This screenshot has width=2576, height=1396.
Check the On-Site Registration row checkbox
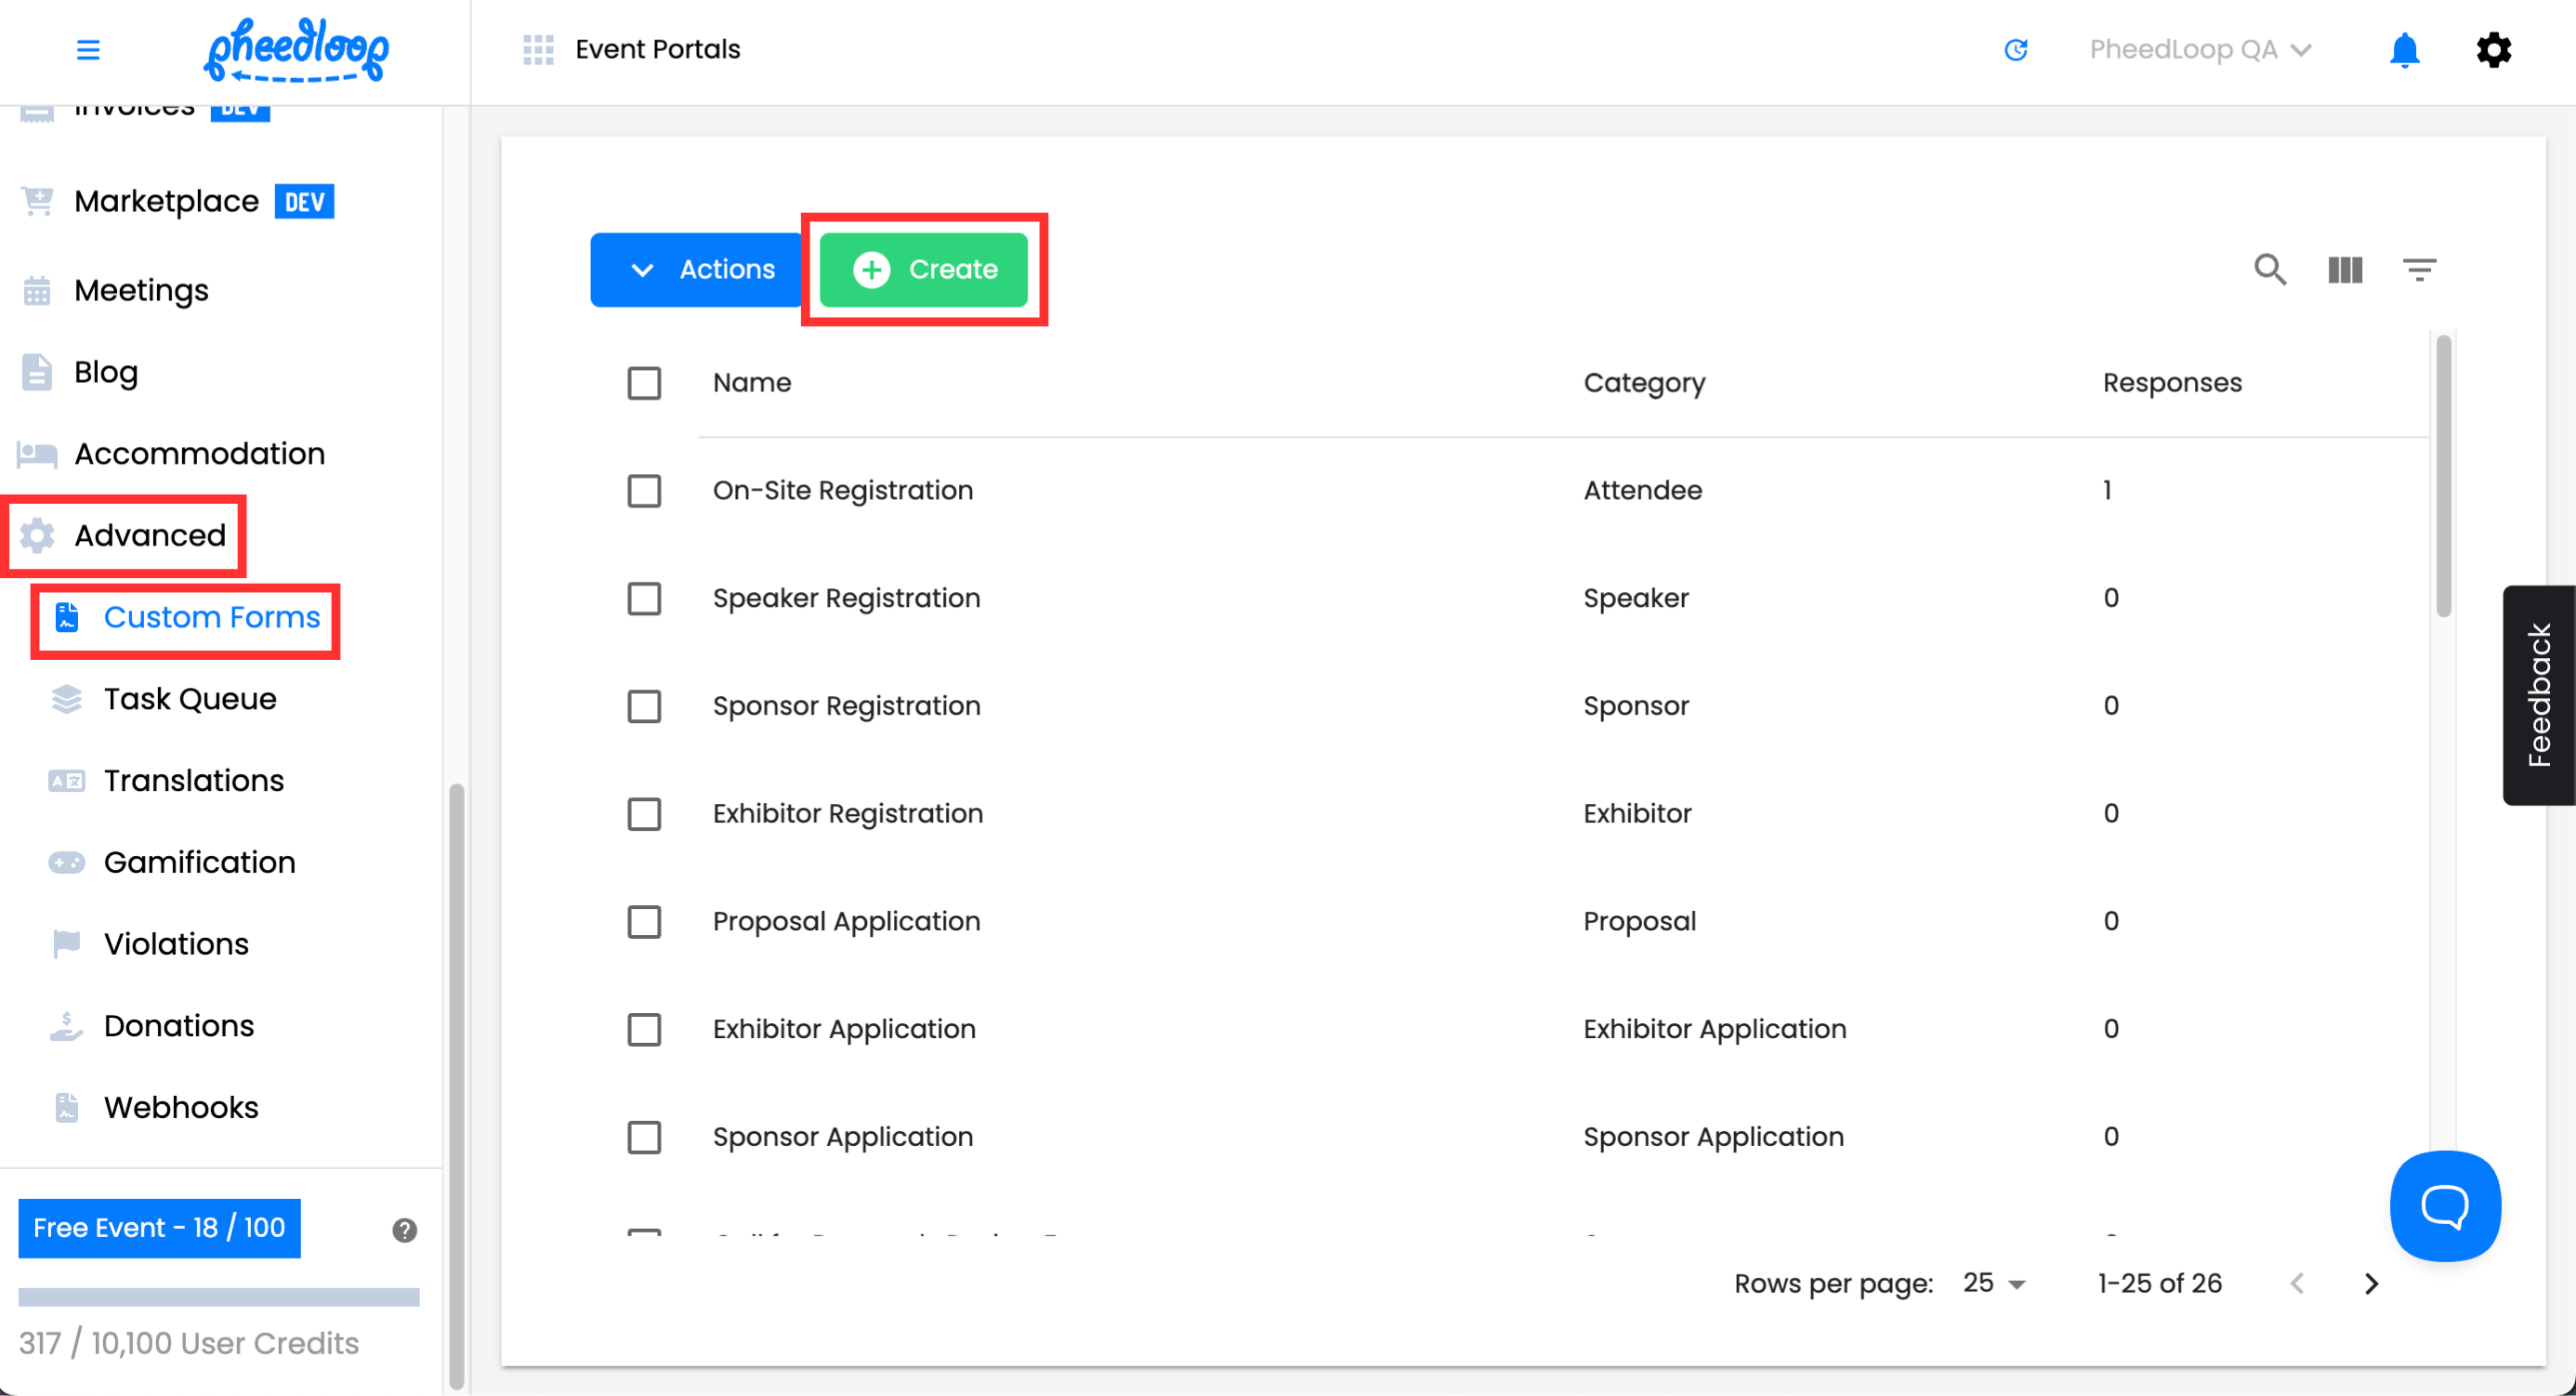[644, 490]
